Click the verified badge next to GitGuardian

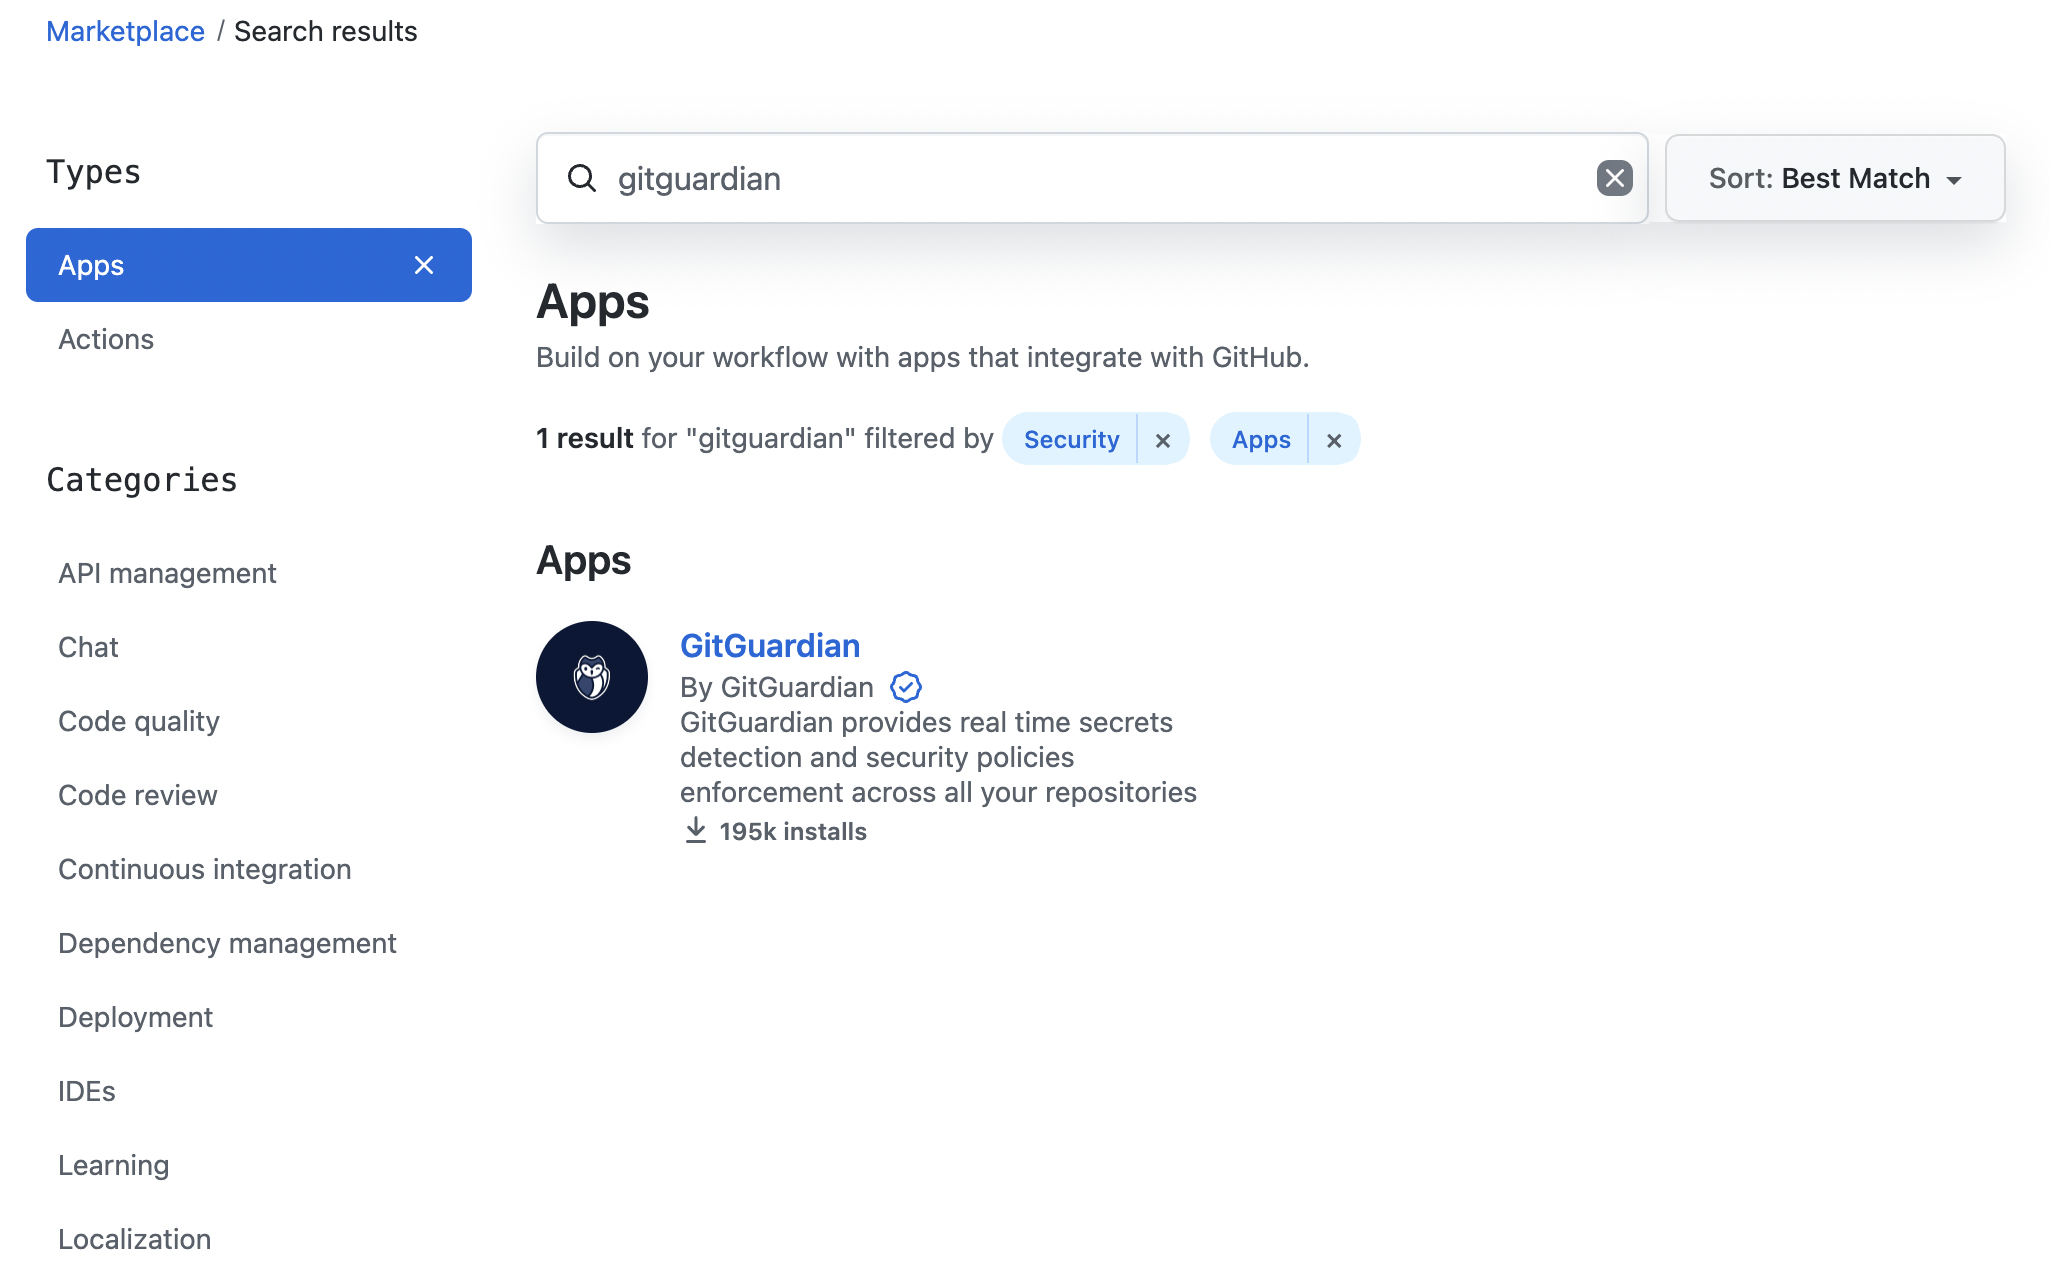906,687
